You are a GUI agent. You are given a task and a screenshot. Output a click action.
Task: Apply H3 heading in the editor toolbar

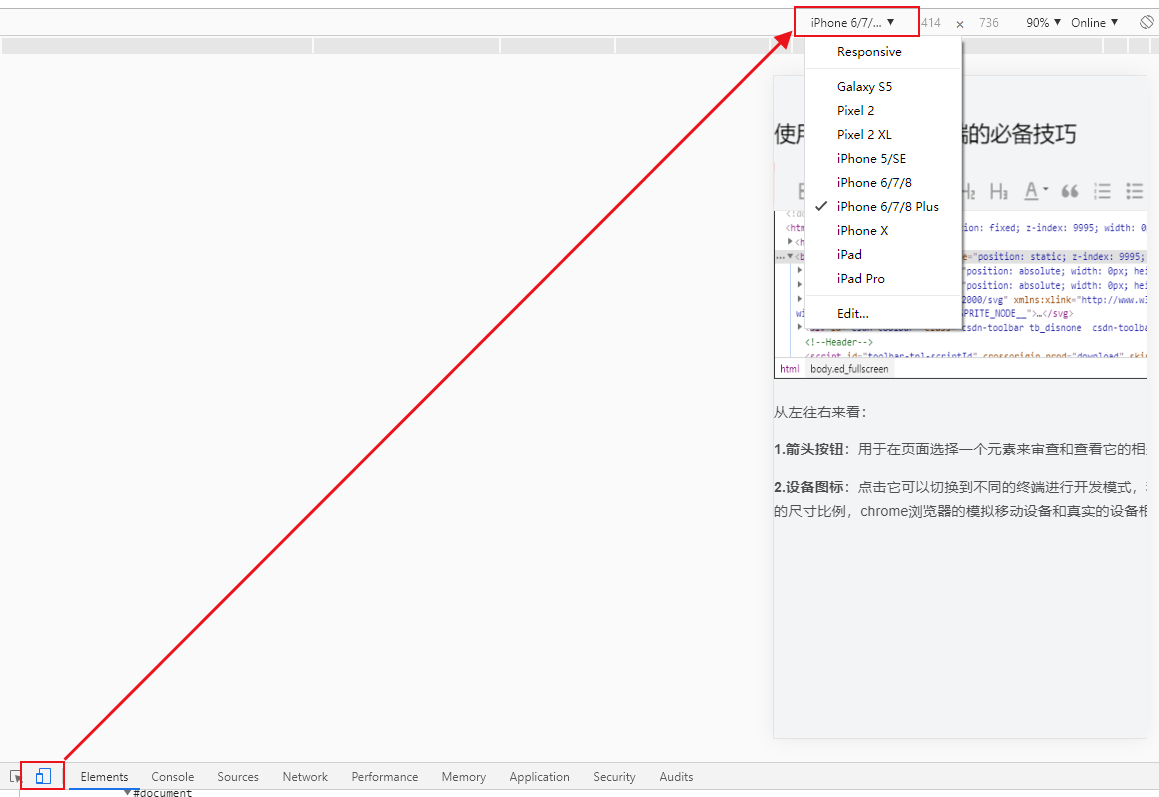click(x=998, y=190)
